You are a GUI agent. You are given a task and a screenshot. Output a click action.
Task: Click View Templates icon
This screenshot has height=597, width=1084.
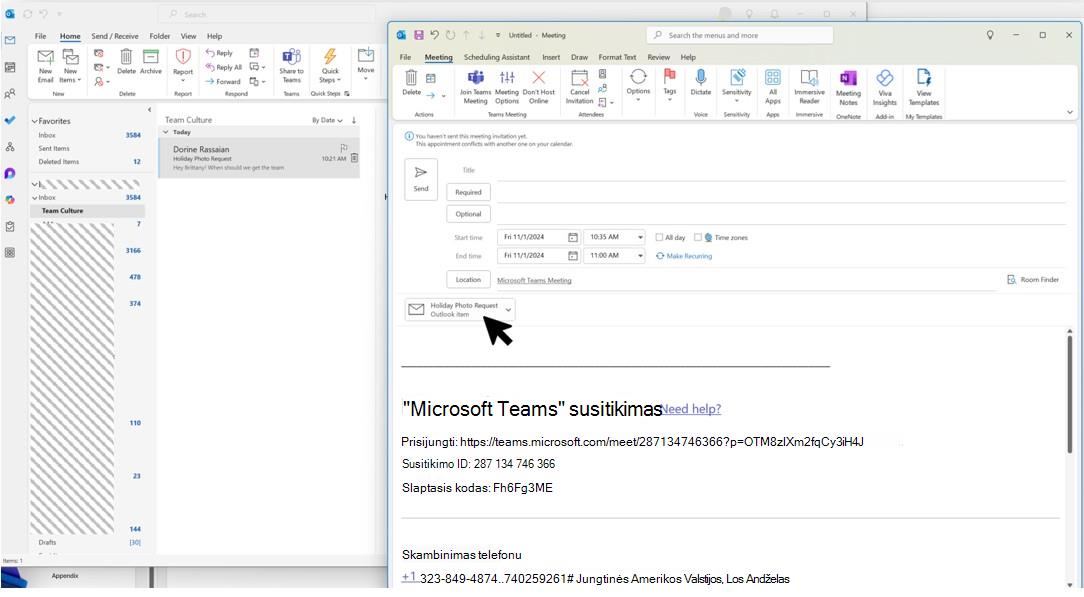click(x=924, y=88)
